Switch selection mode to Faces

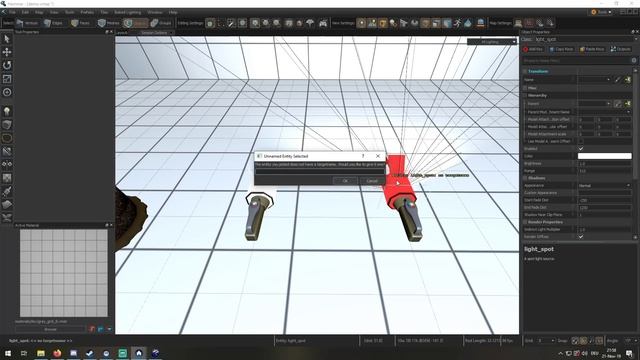80,23
